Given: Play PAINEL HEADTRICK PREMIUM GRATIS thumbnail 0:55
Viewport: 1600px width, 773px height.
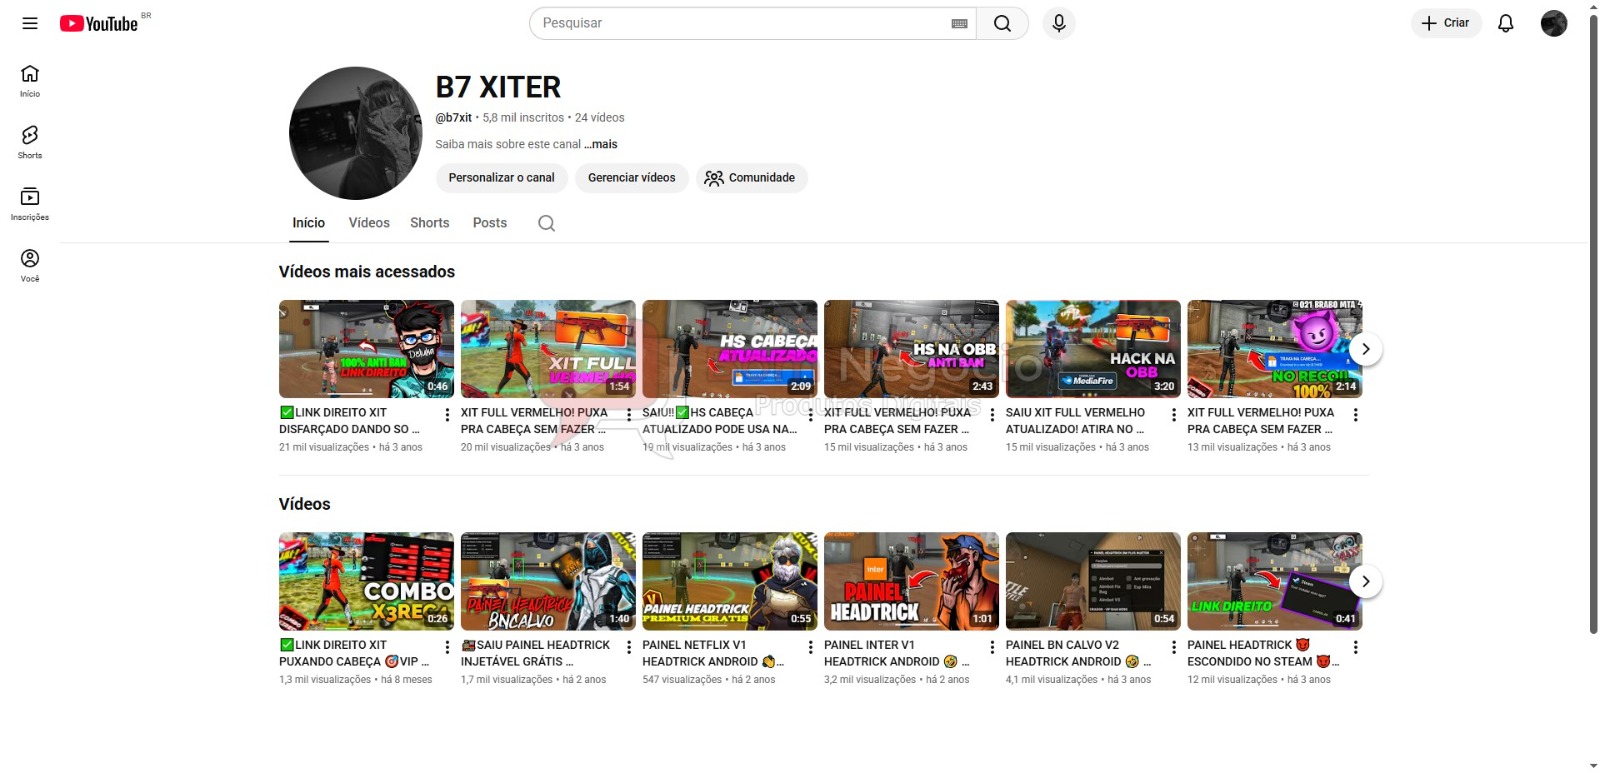Looking at the screenshot, I should [730, 581].
